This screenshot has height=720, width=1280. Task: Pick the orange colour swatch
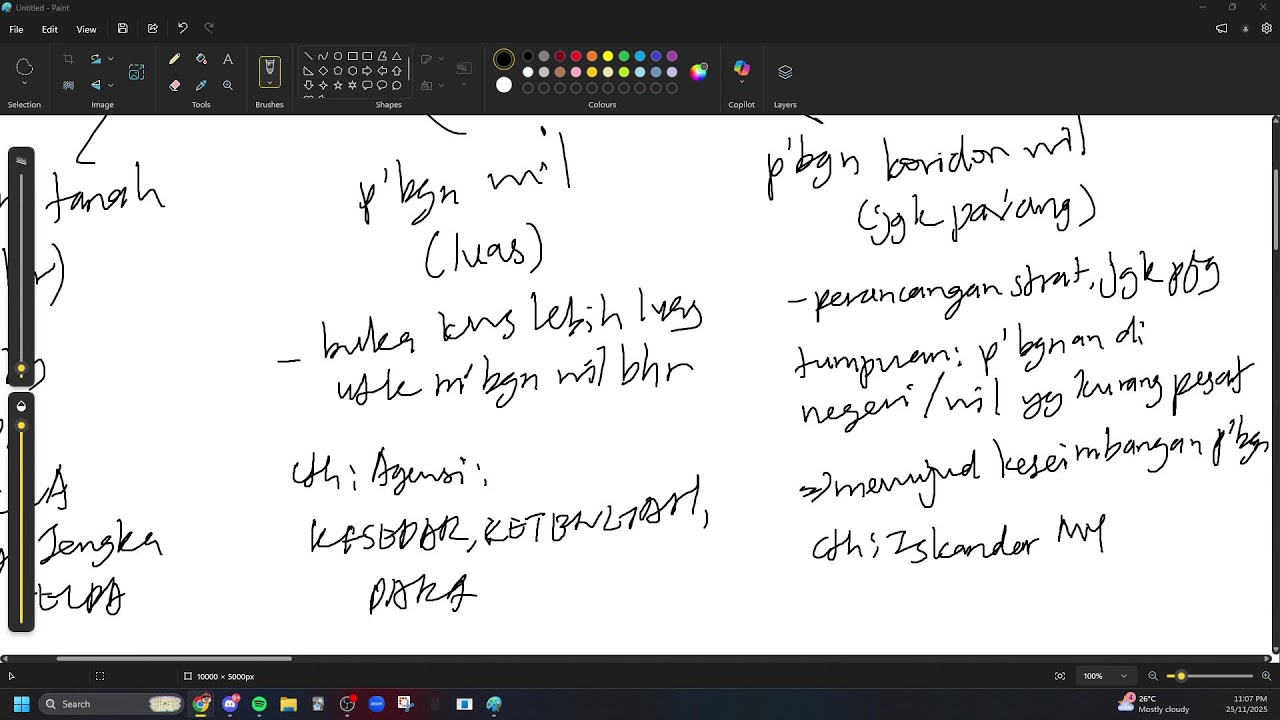pos(592,56)
